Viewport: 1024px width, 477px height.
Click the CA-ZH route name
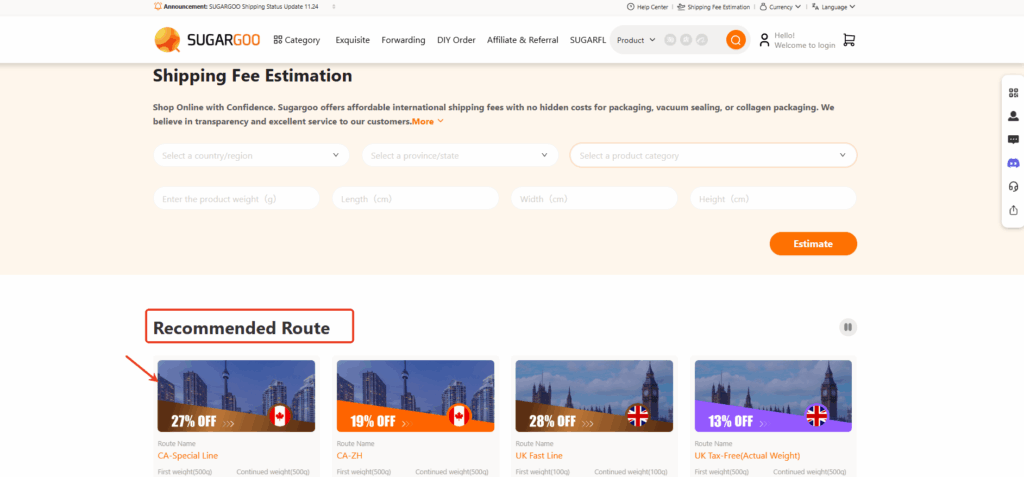[x=349, y=455]
